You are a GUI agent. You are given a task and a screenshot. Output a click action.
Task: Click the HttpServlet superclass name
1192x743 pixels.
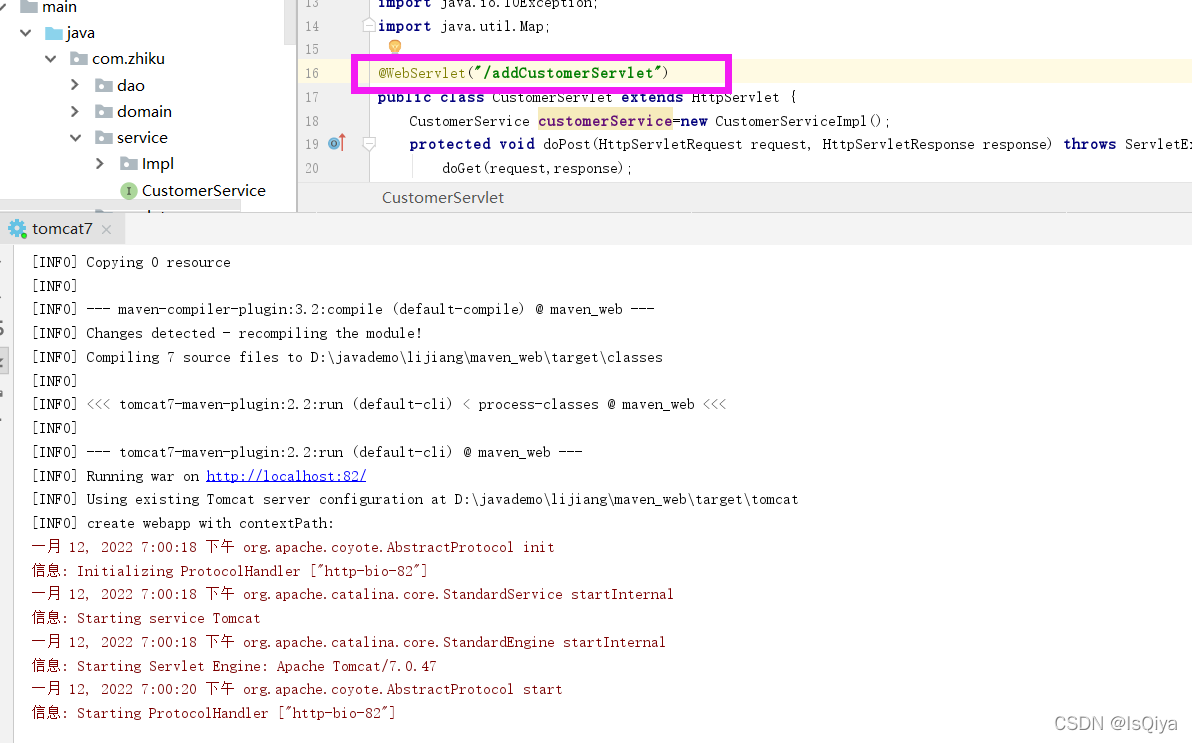click(735, 97)
